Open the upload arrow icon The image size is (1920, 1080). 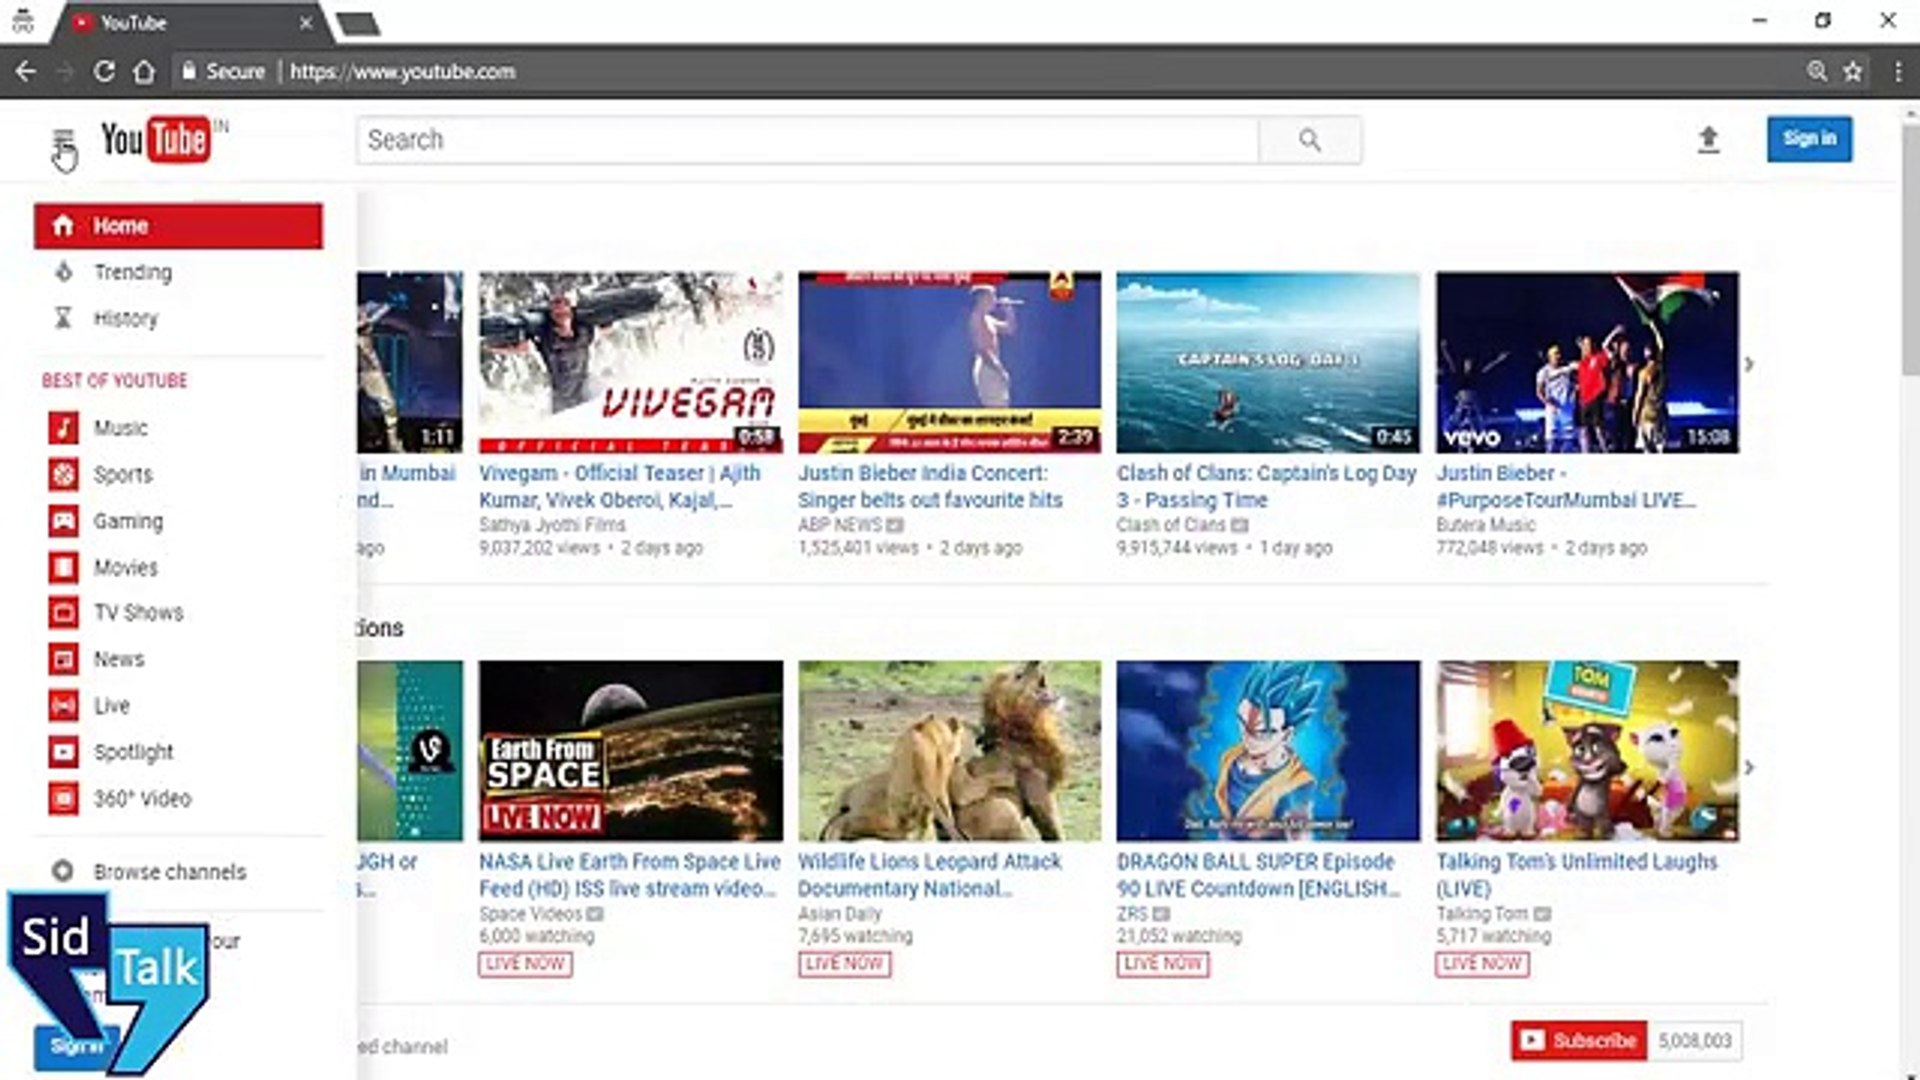pyautogui.click(x=1708, y=139)
